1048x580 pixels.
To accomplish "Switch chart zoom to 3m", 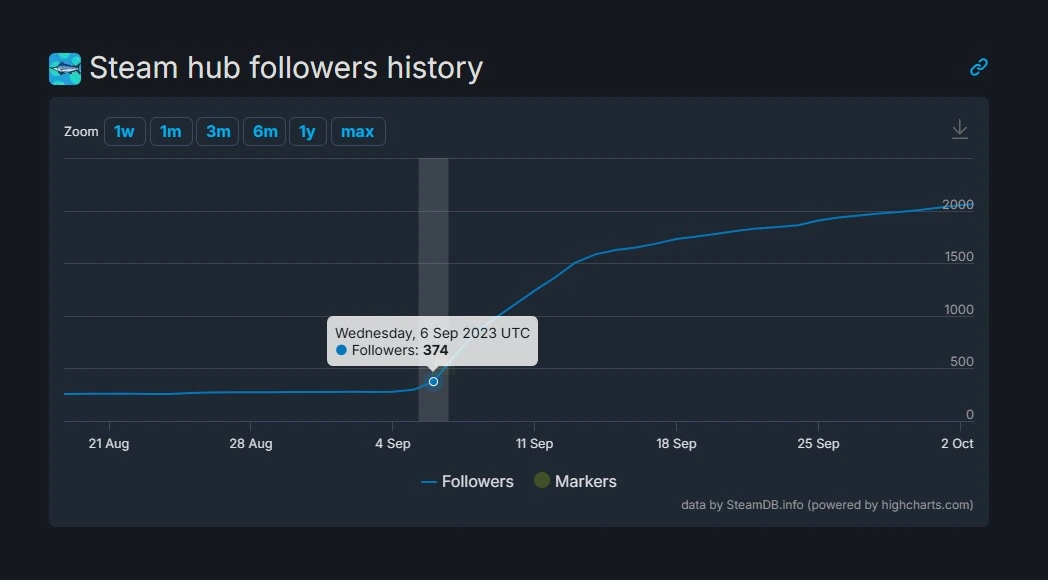I will coord(218,132).
